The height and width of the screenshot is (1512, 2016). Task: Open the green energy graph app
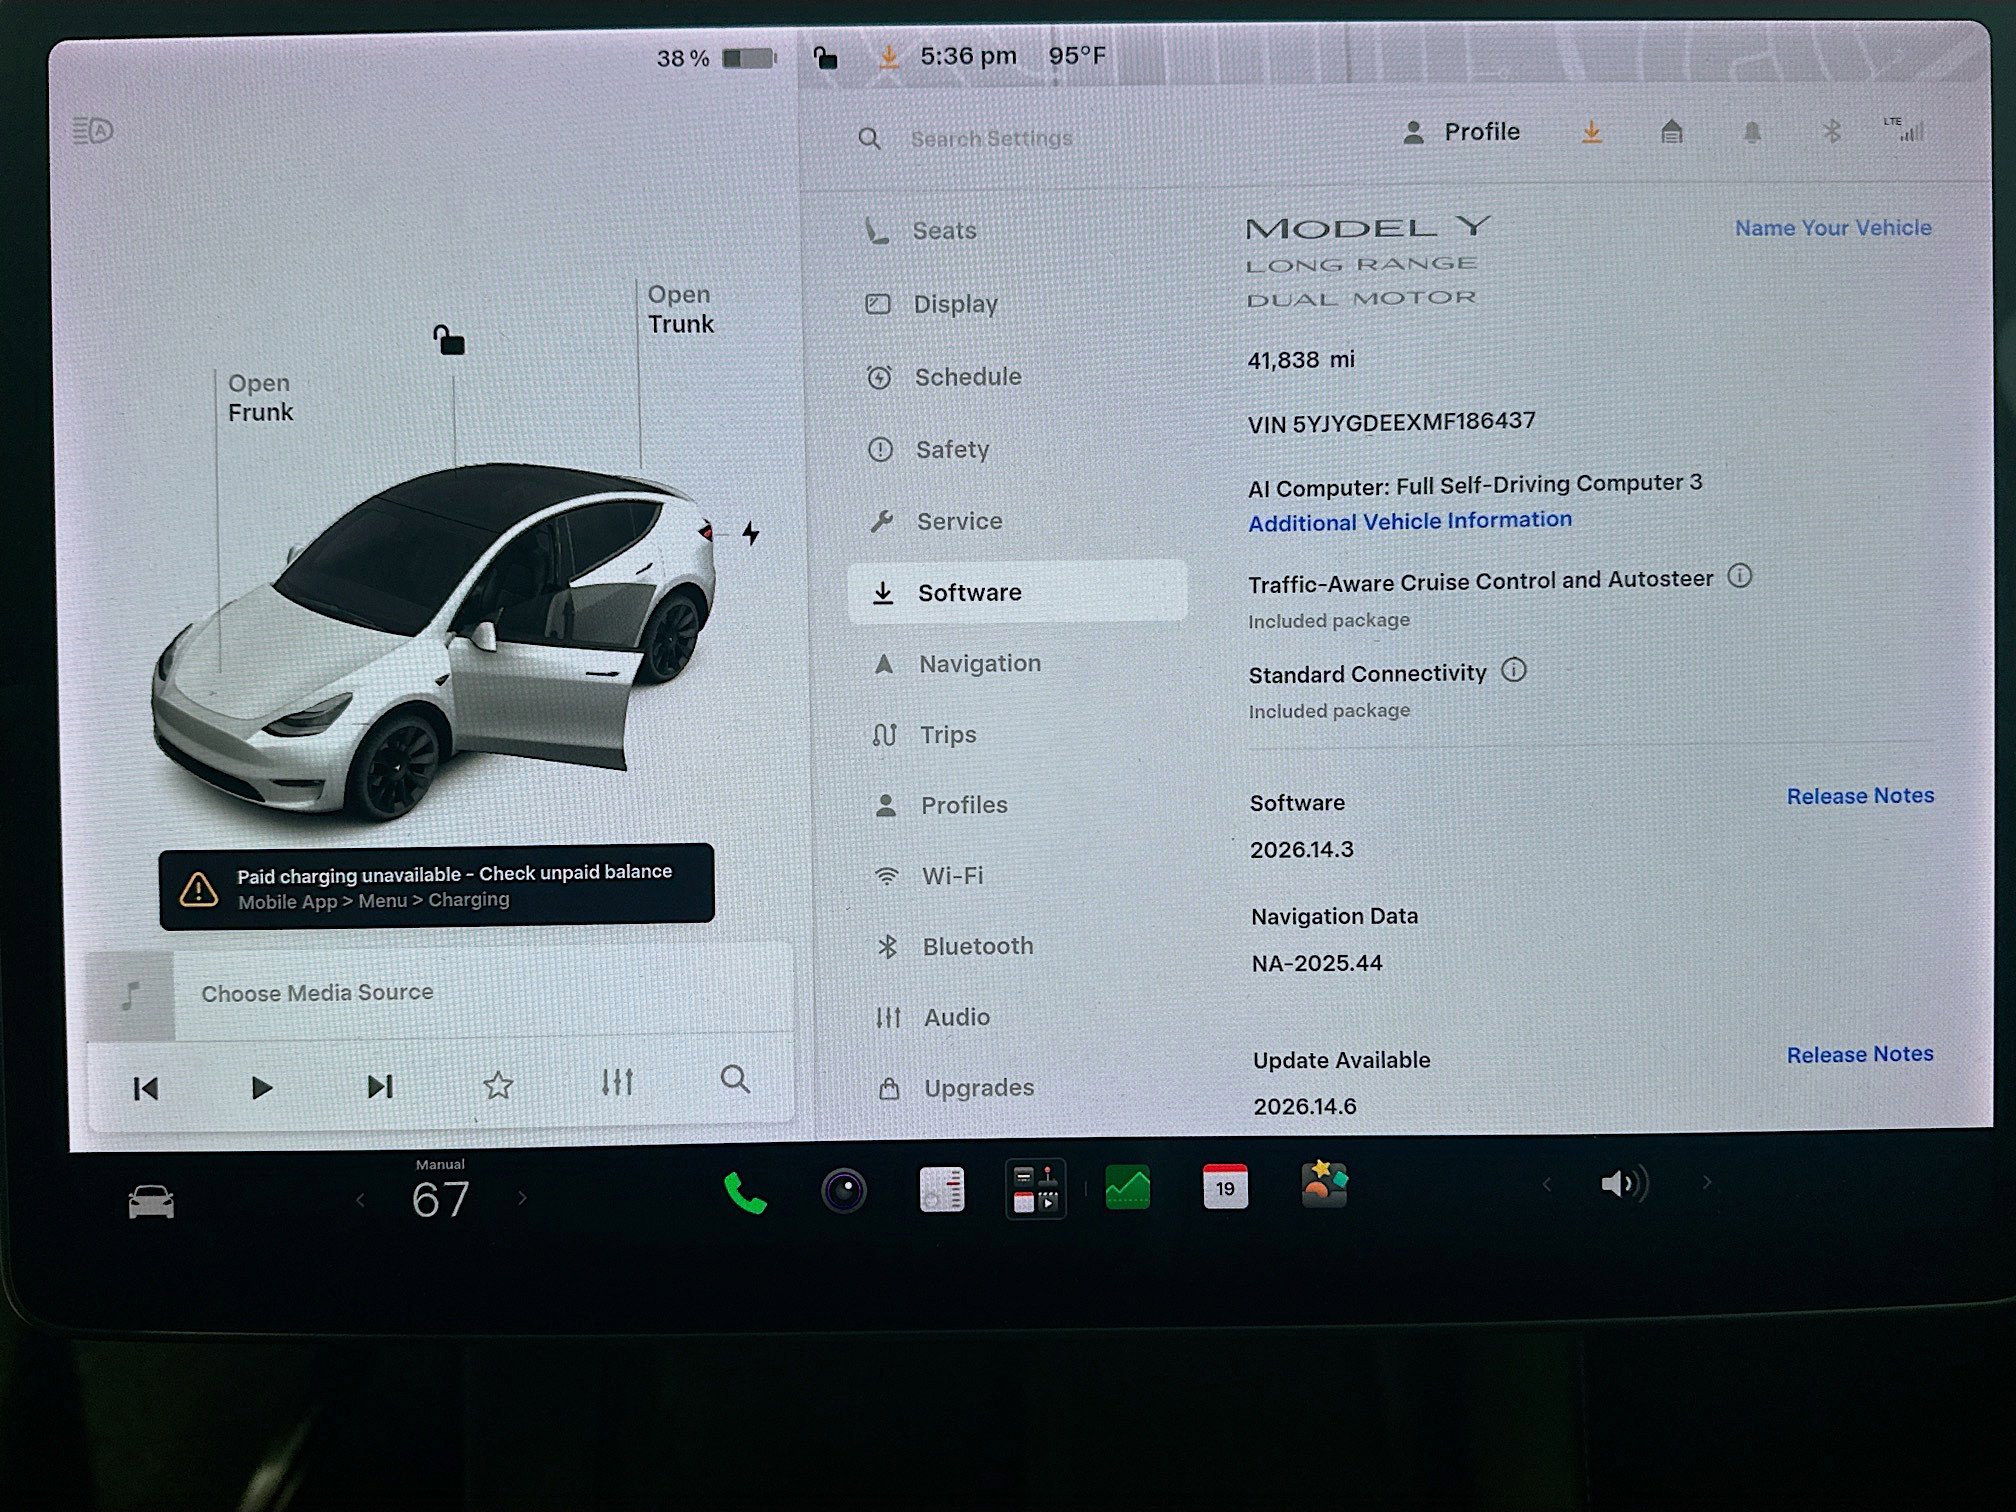click(x=1127, y=1188)
